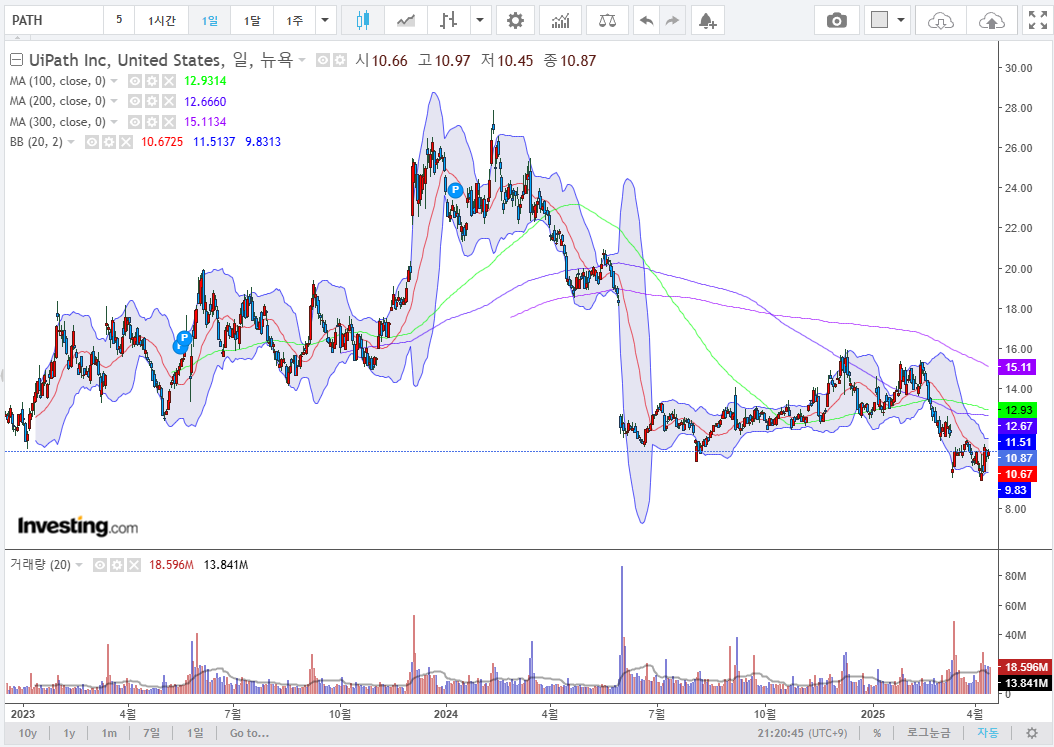Expand UiPath symbol title dropdown arrow
This screenshot has height=747, width=1054.
[x=302, y=61]
